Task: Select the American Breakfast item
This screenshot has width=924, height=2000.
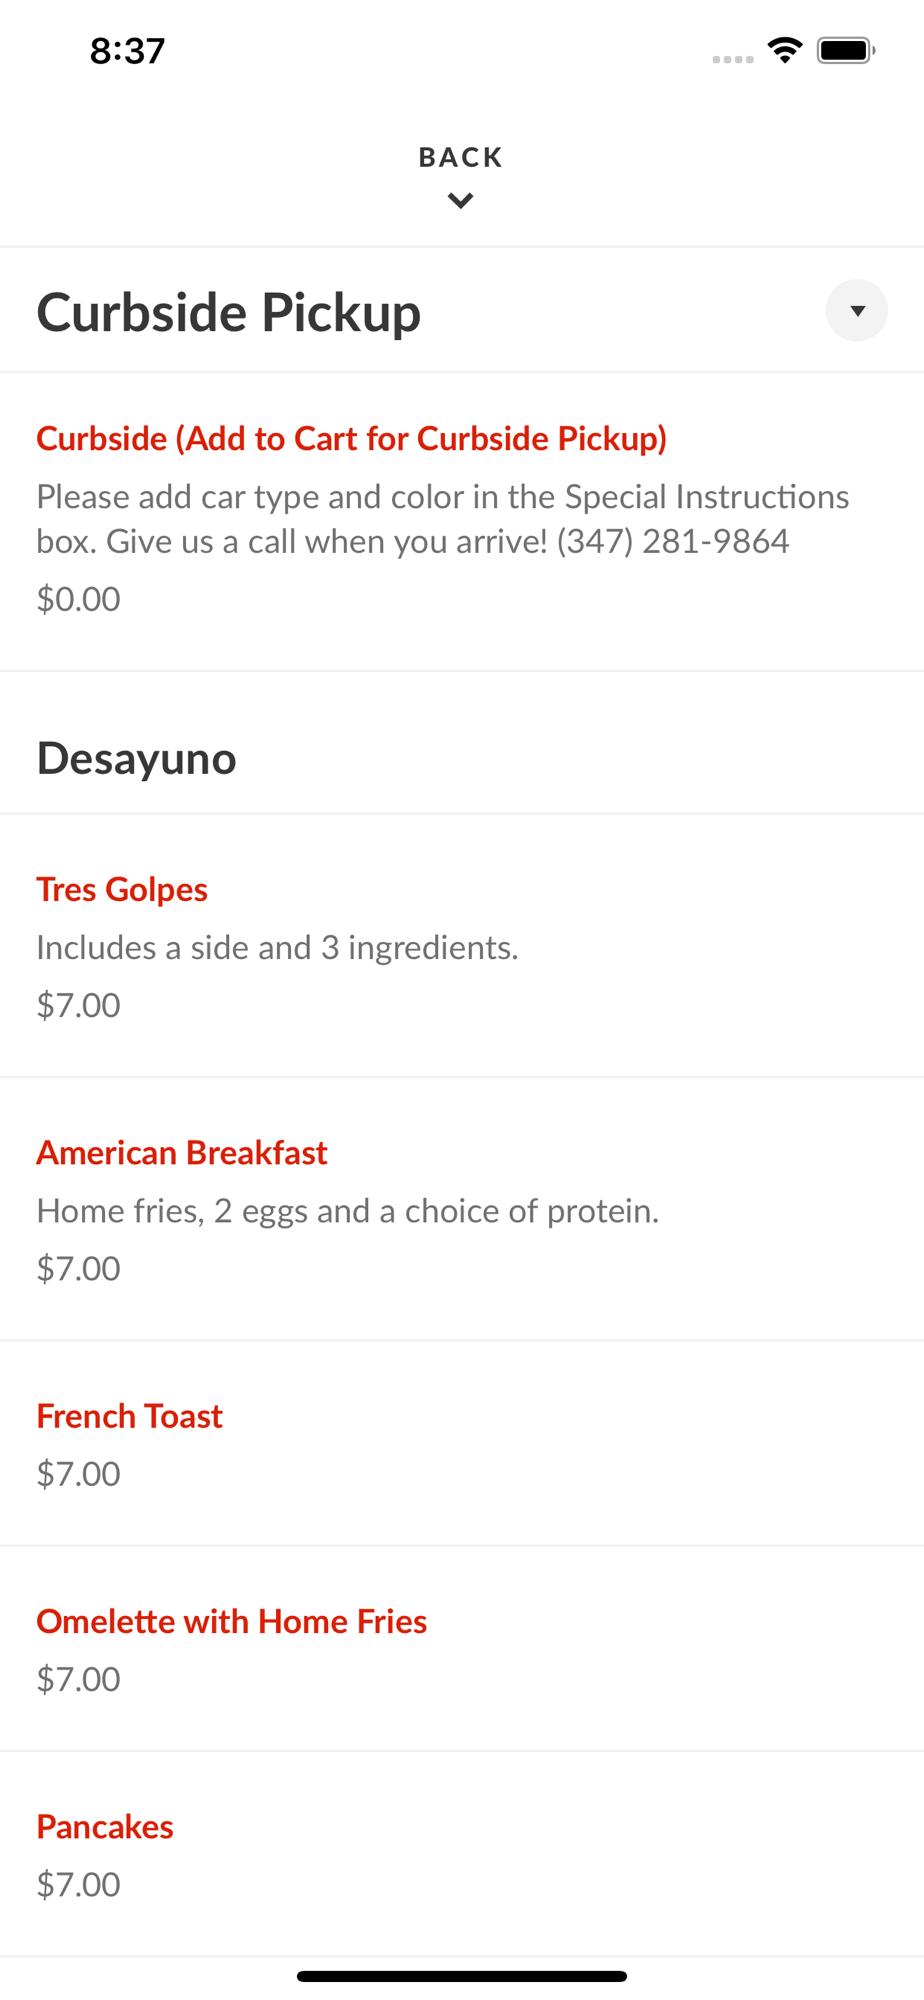Action: coord(182,1153)
